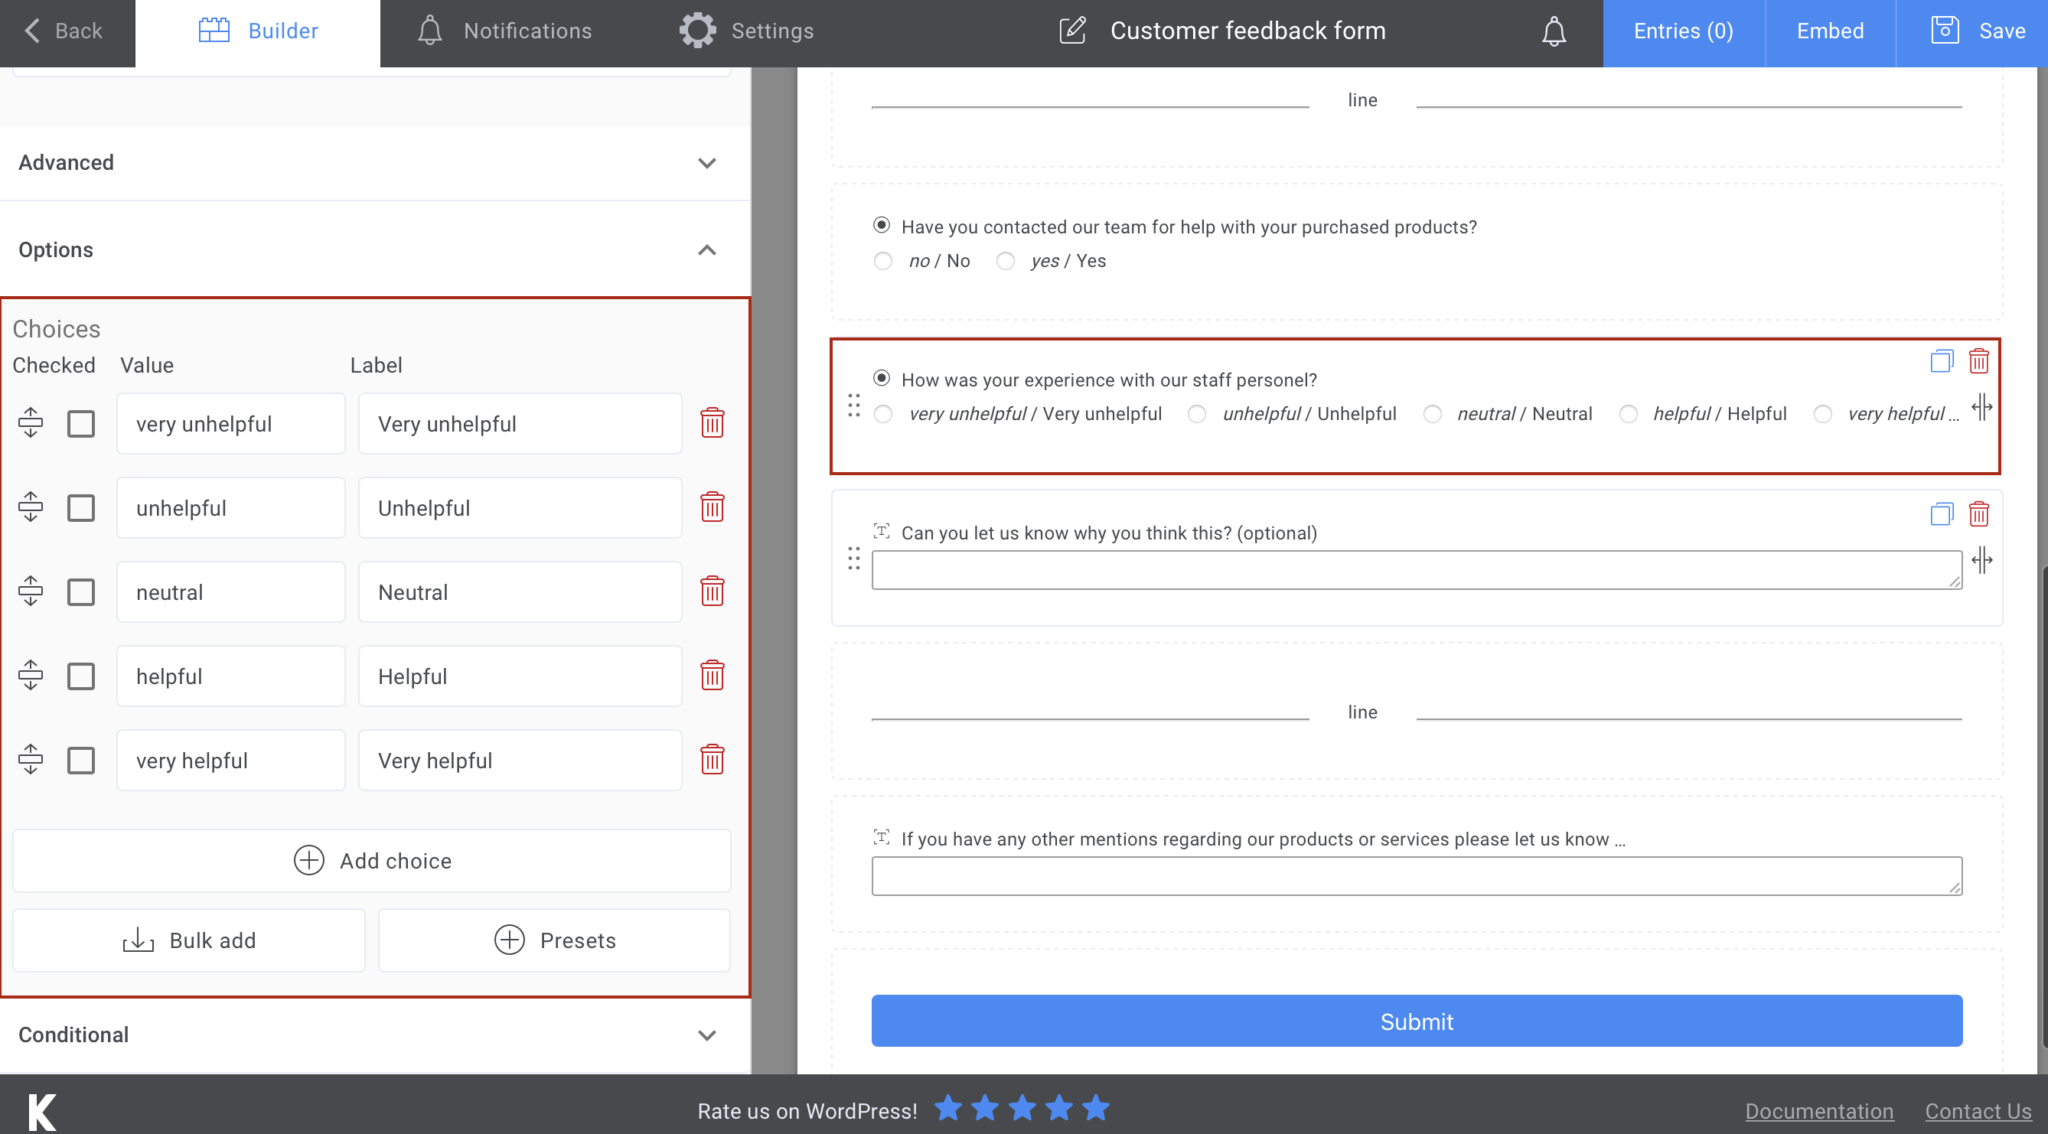Delete the "neutral" choice row
This screenshot has width=2048, height=1134.
tap(713, 591)
